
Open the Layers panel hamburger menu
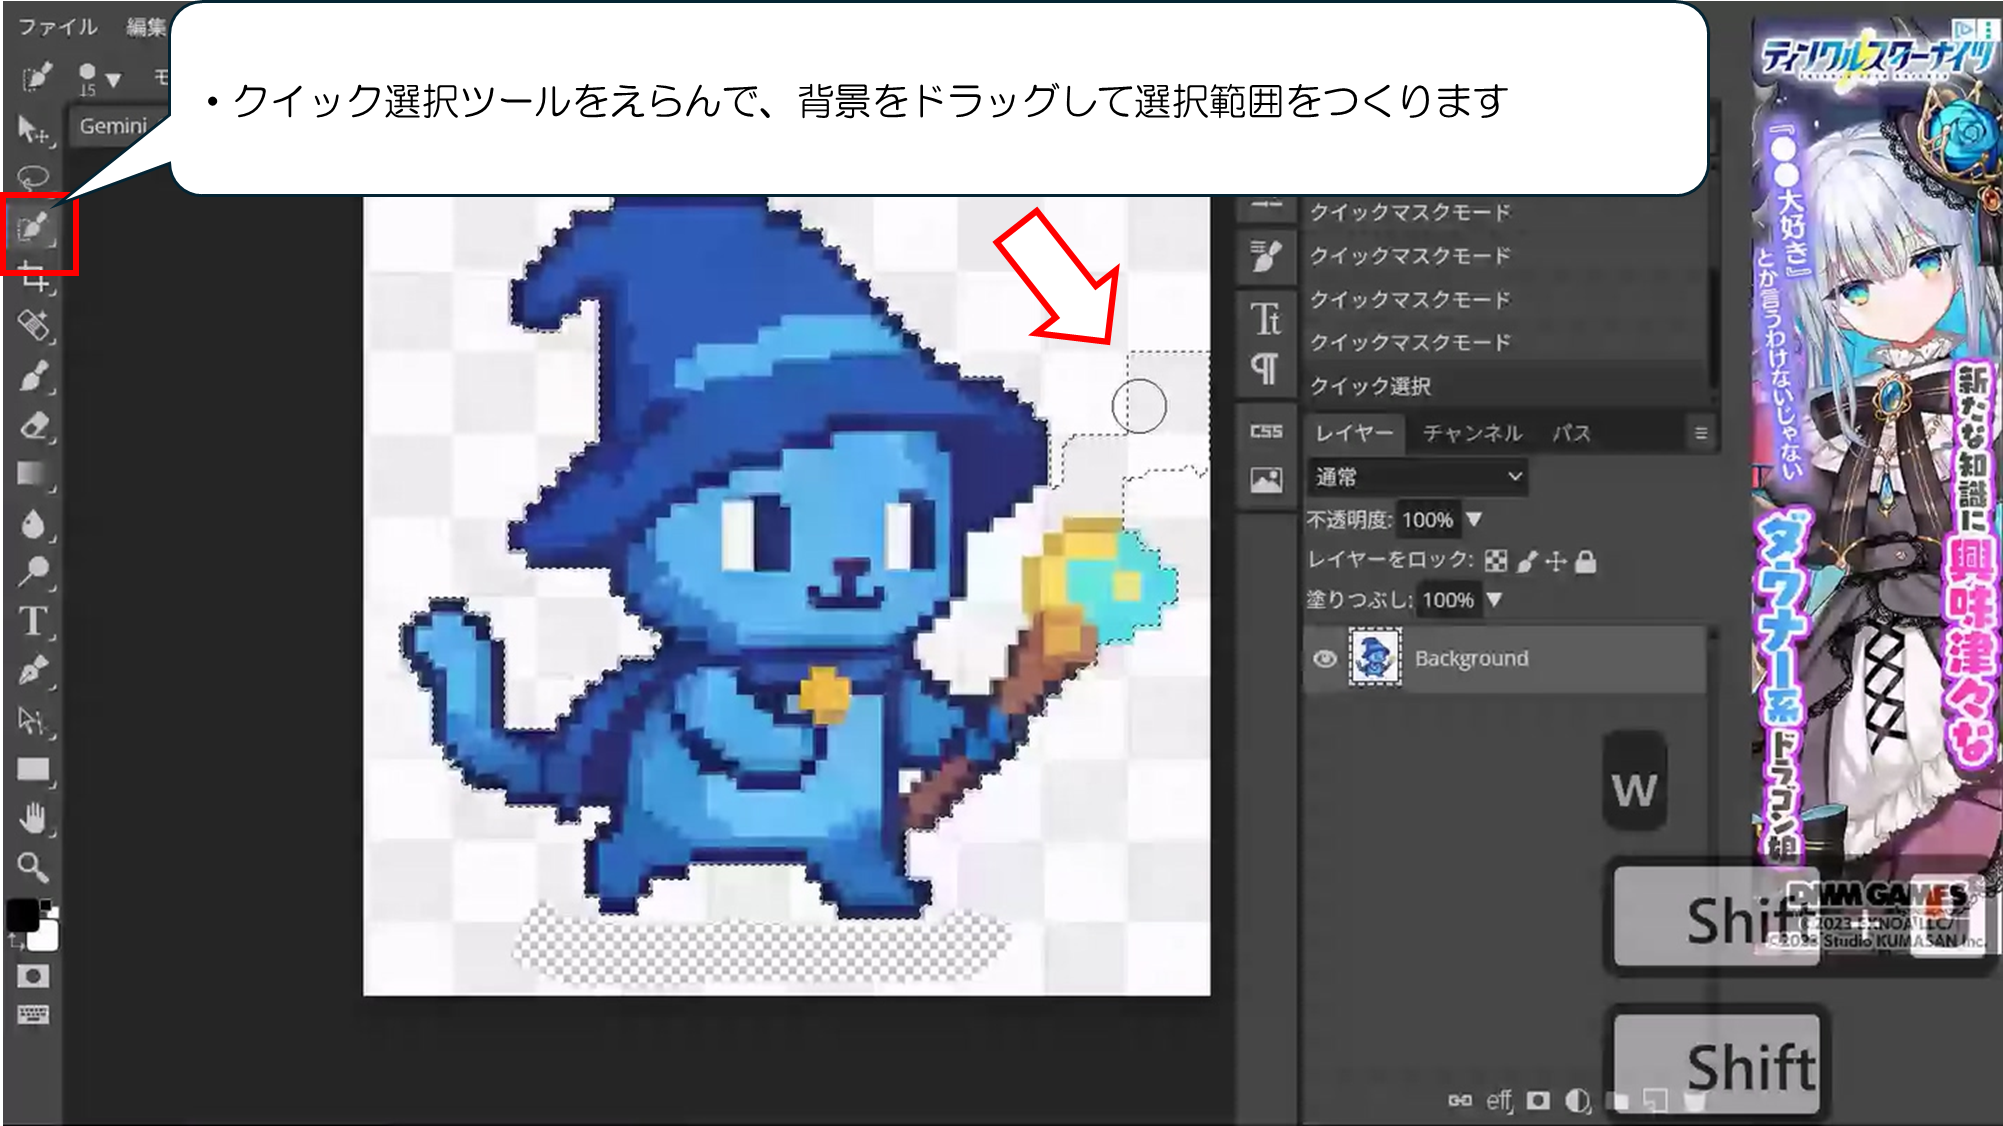[1700, 433]
